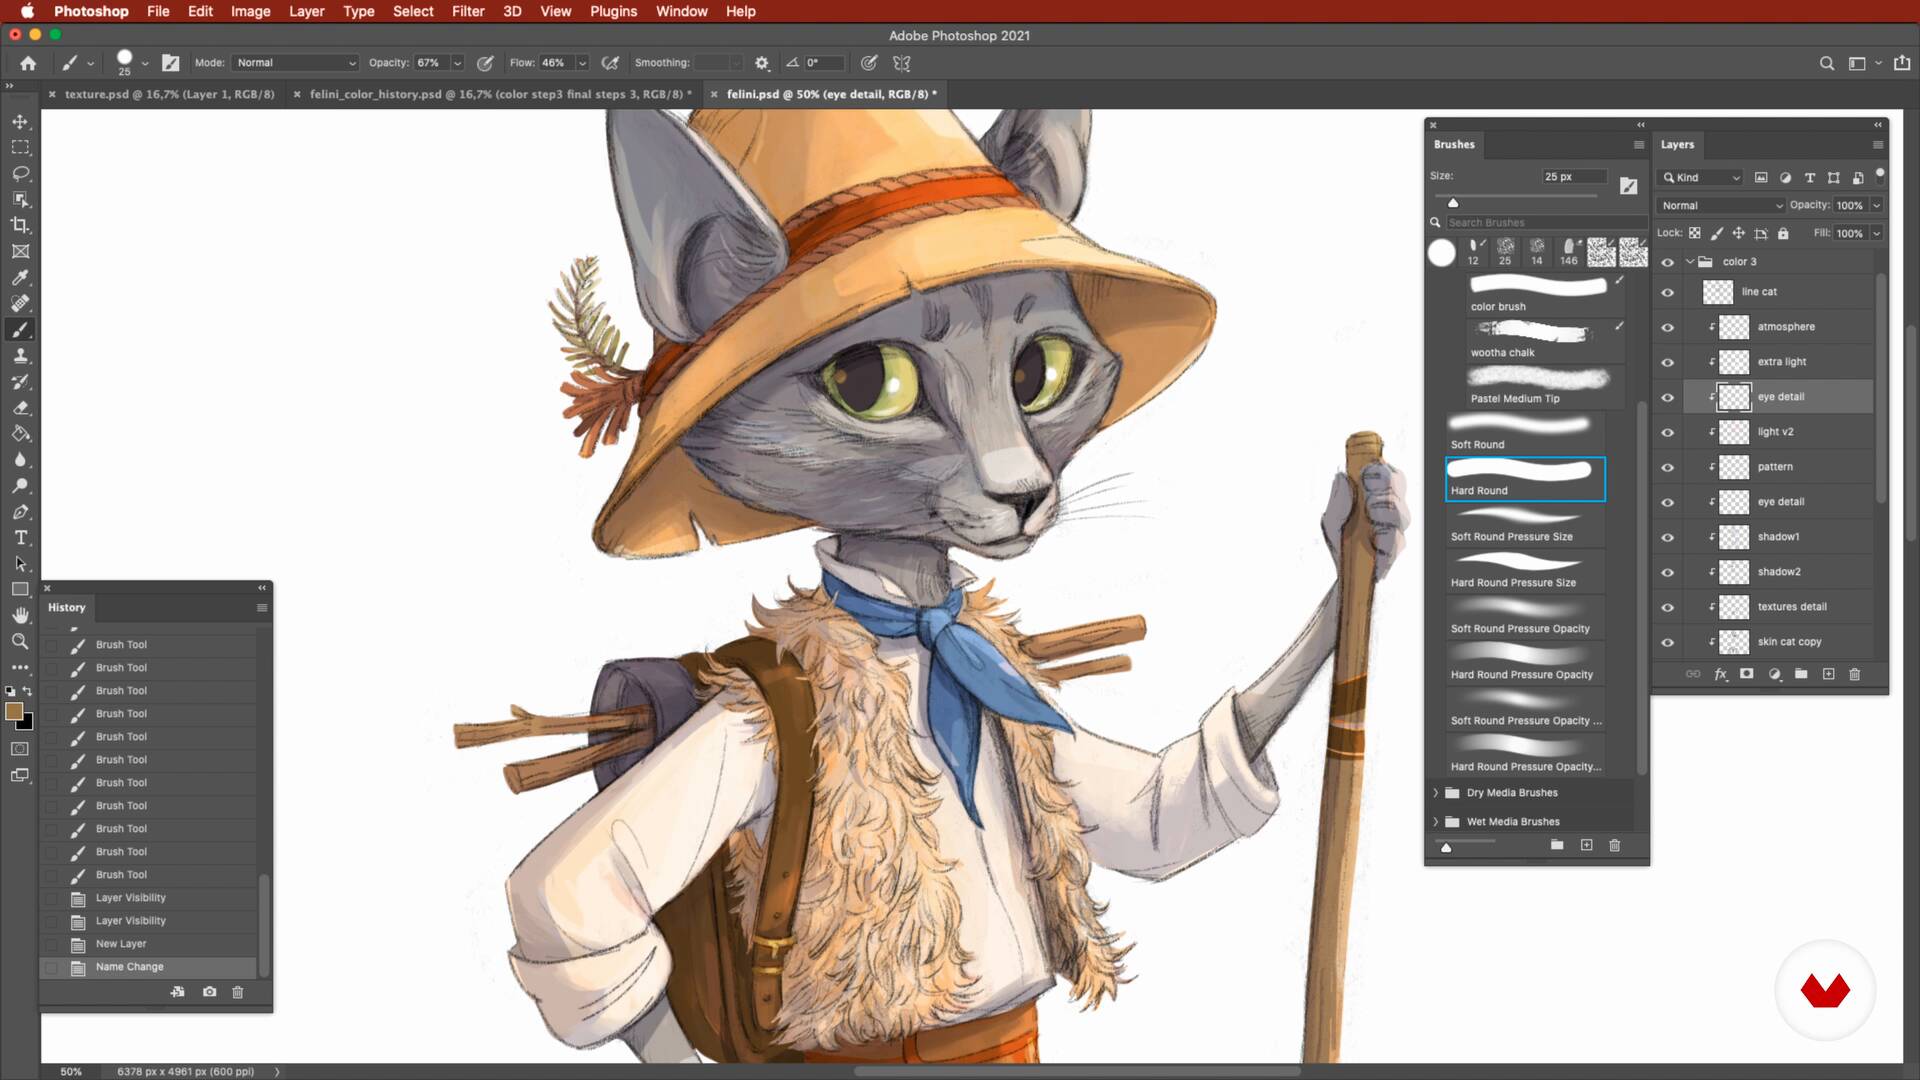Create new layer from Layers panel footer

pyautogui.click(x=1828, y=674)
